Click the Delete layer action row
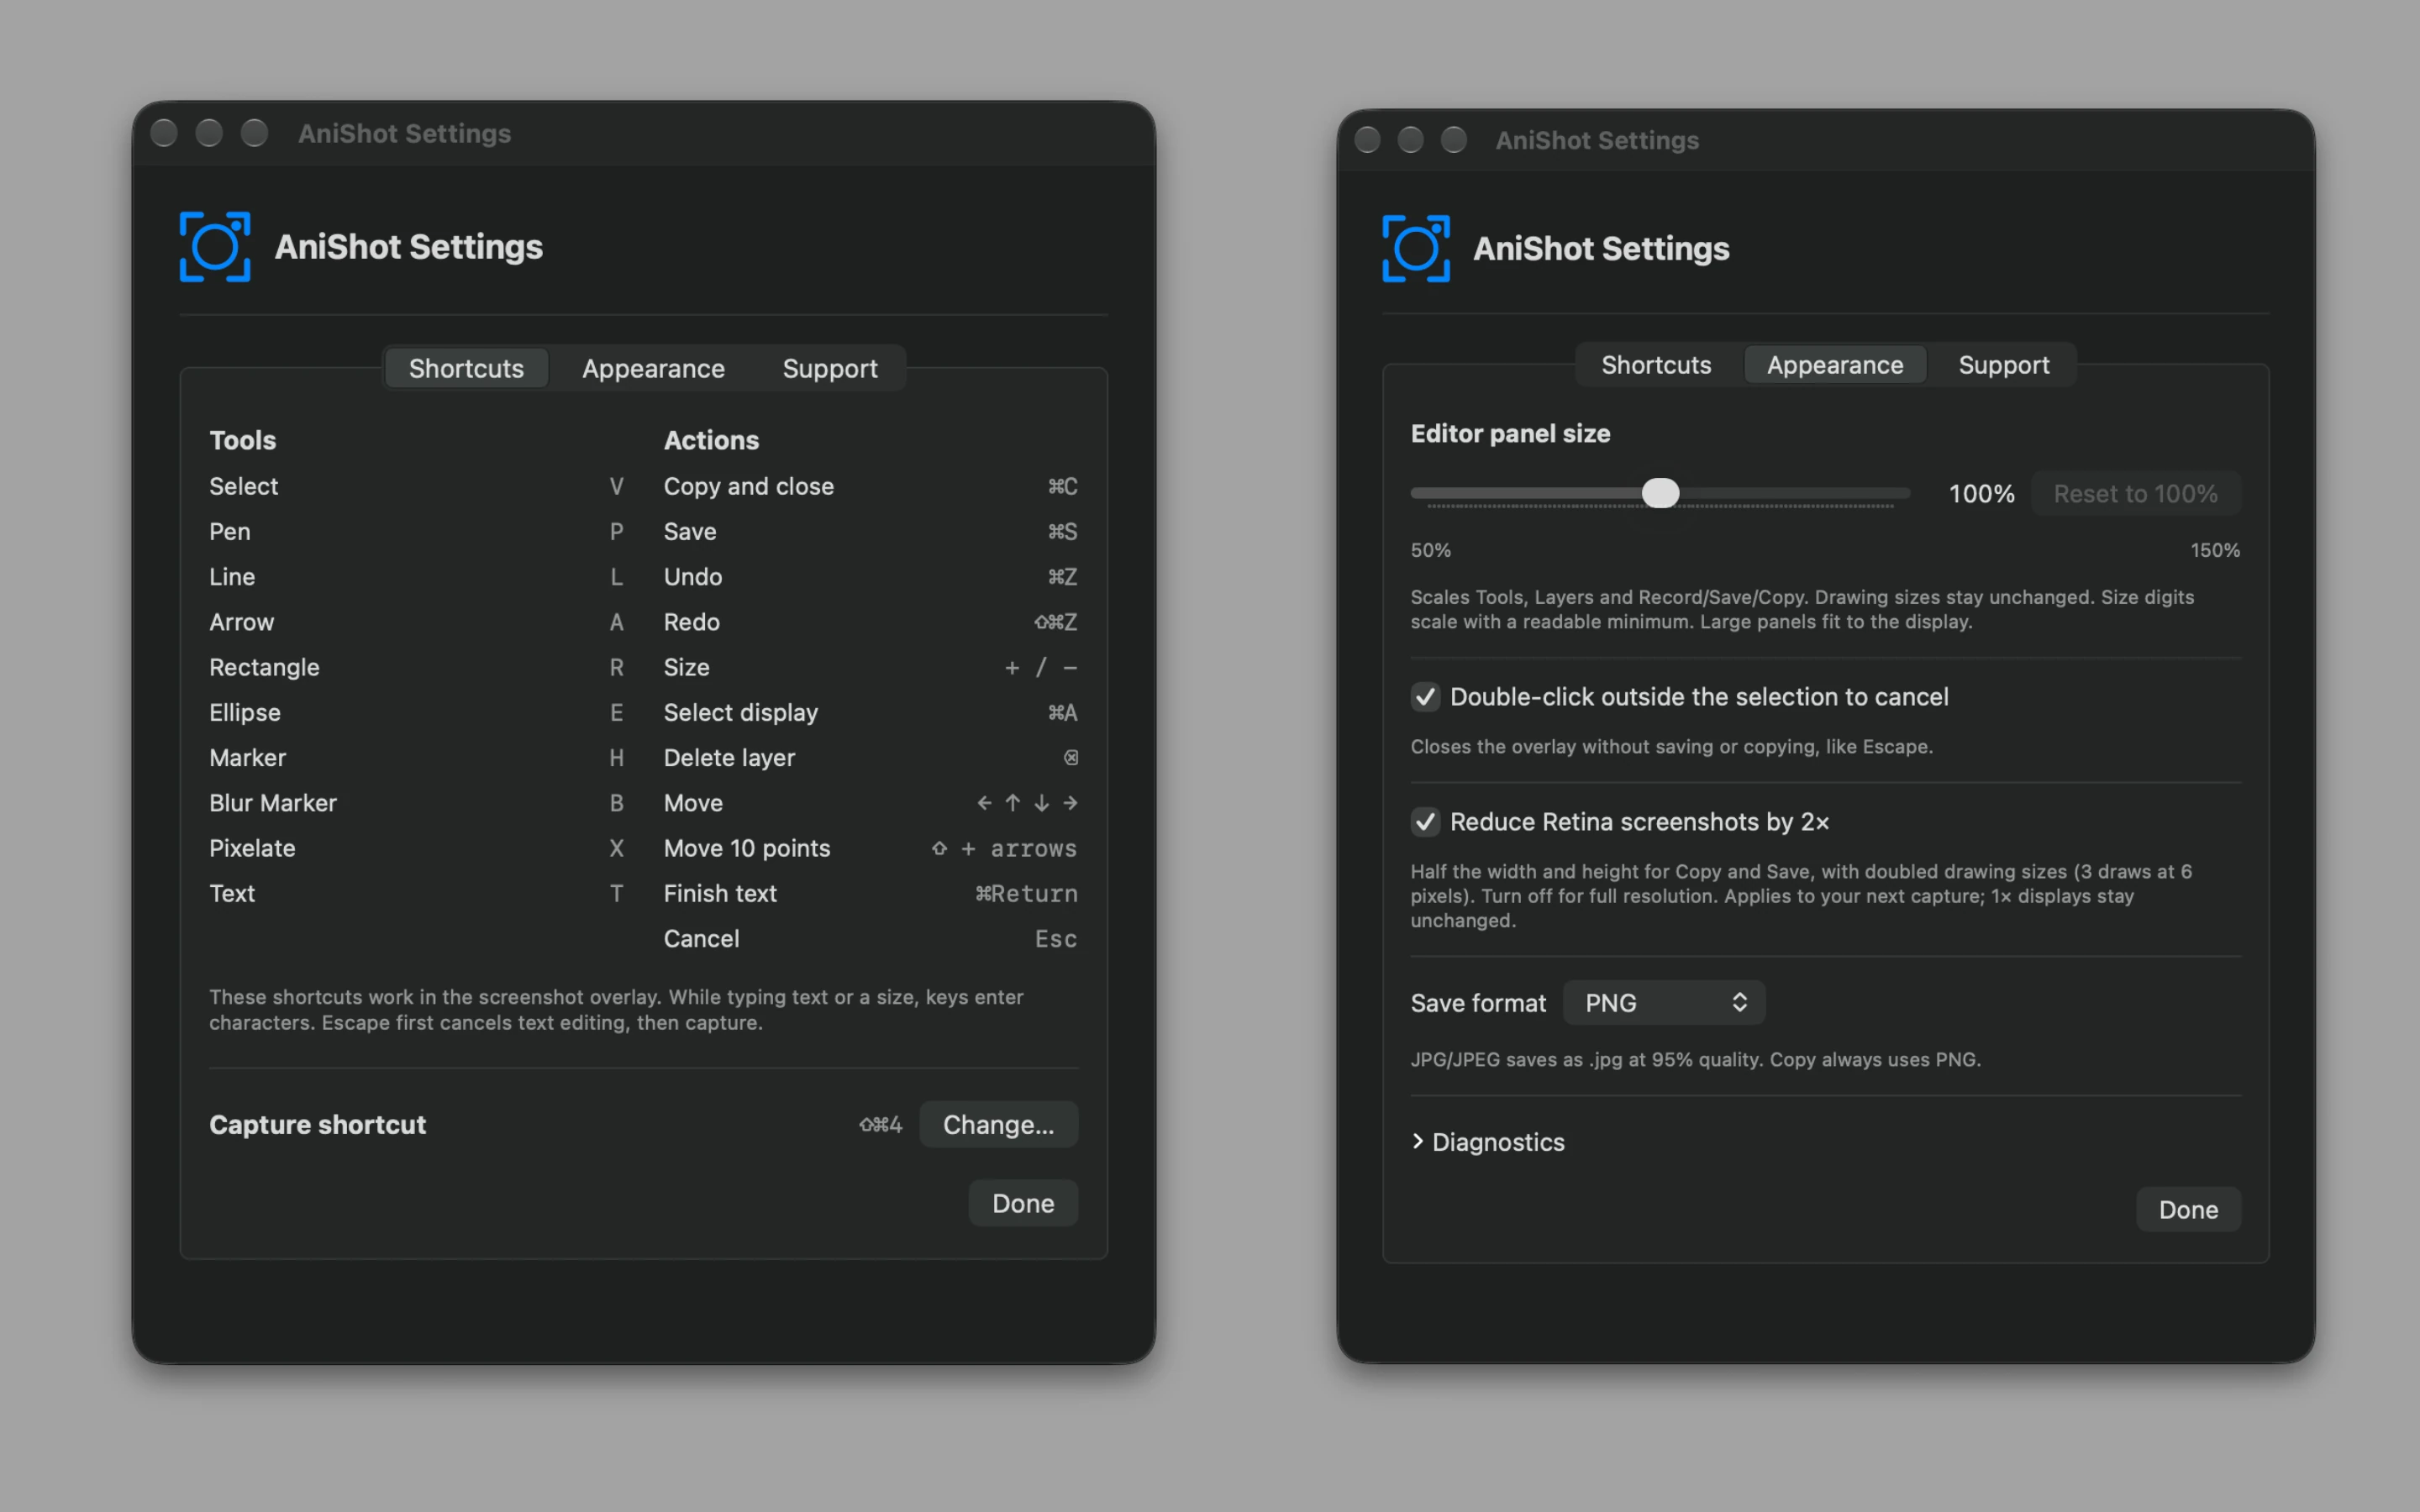 pyautogui.click(x=870, y=758)
